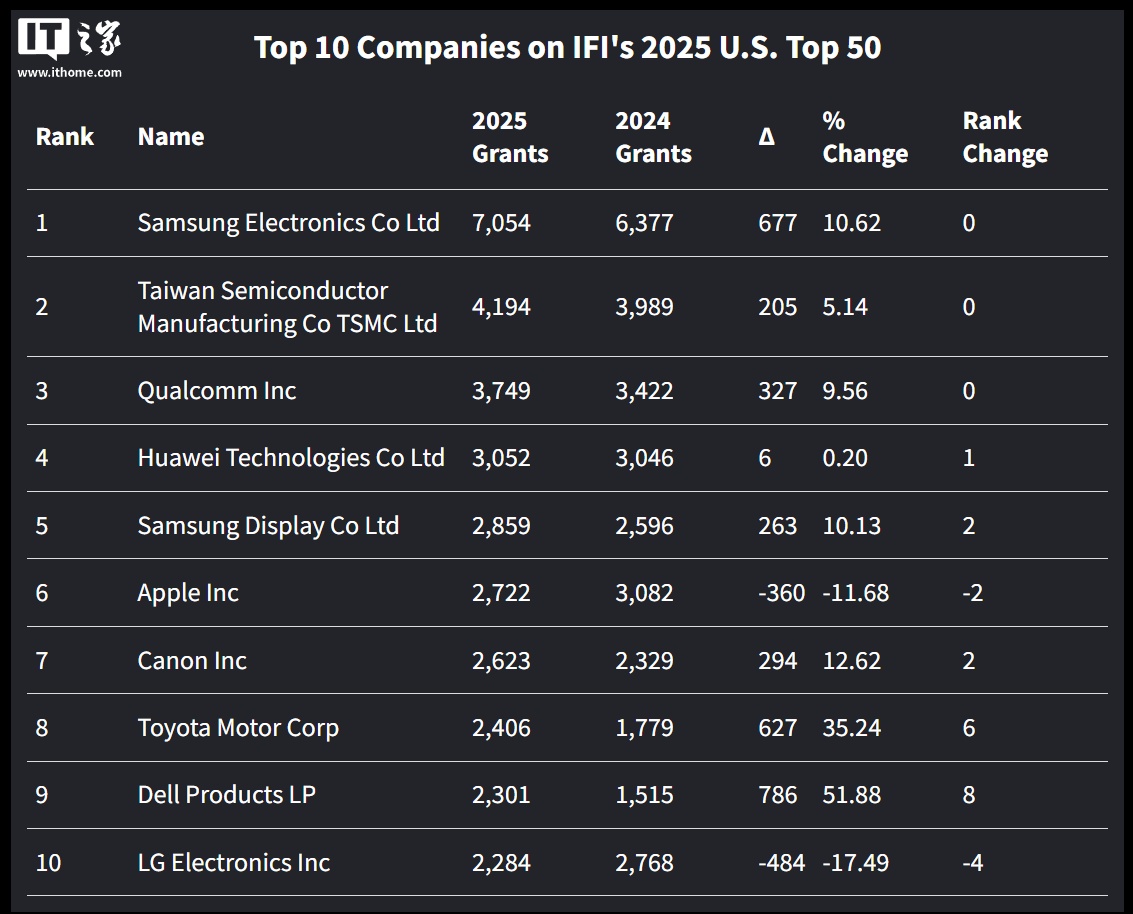Select the Rank column header
Screen dimensions: 1133x914
[x=65, y=137]
